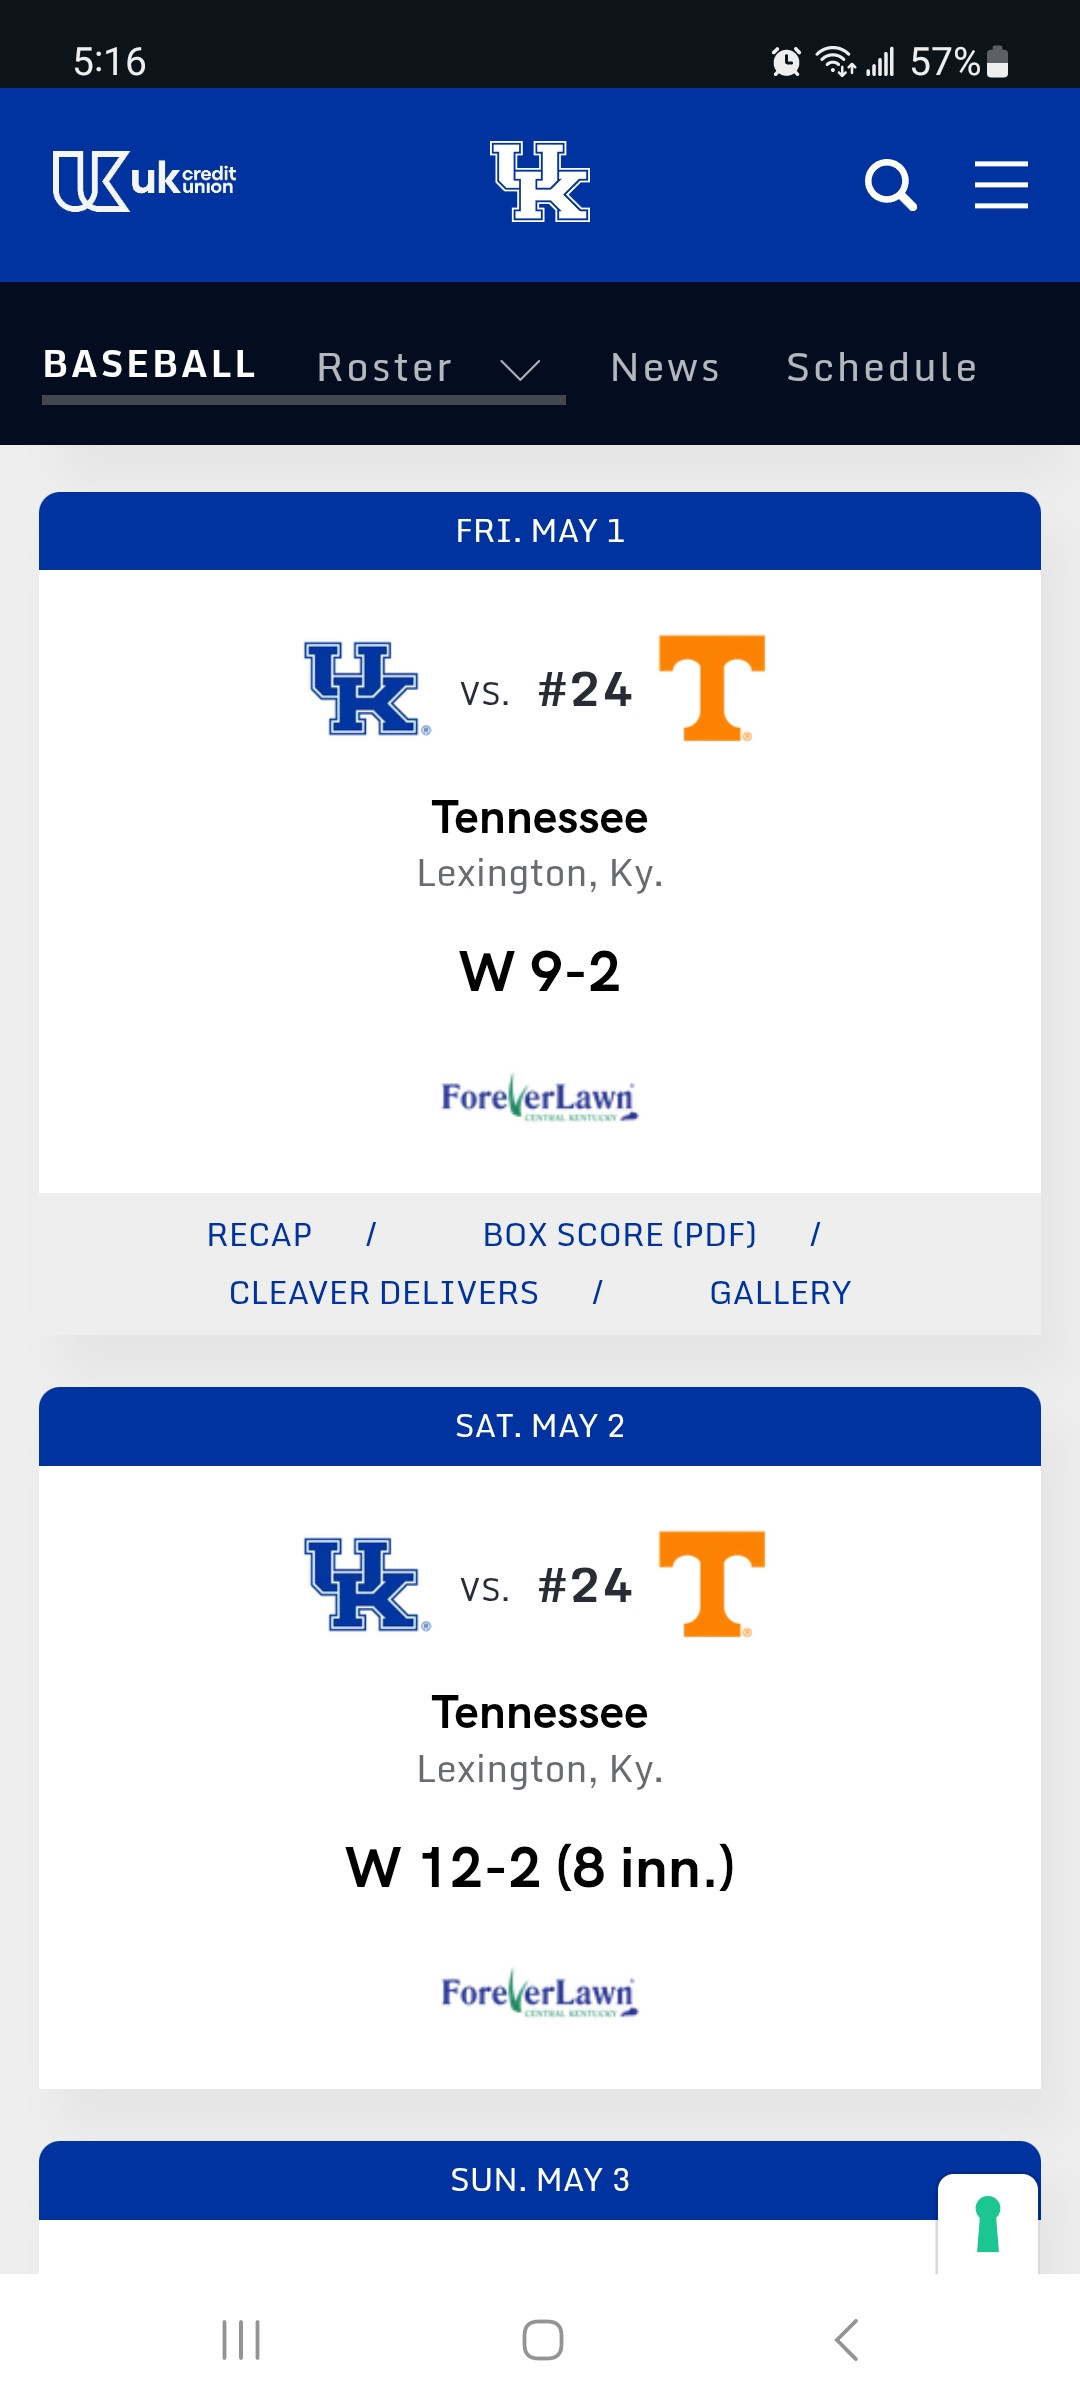This screenshot has height=2400, width=1080.
Task: Tap the center Kentucky UK header logo
Action: click(x=540, y=181)
